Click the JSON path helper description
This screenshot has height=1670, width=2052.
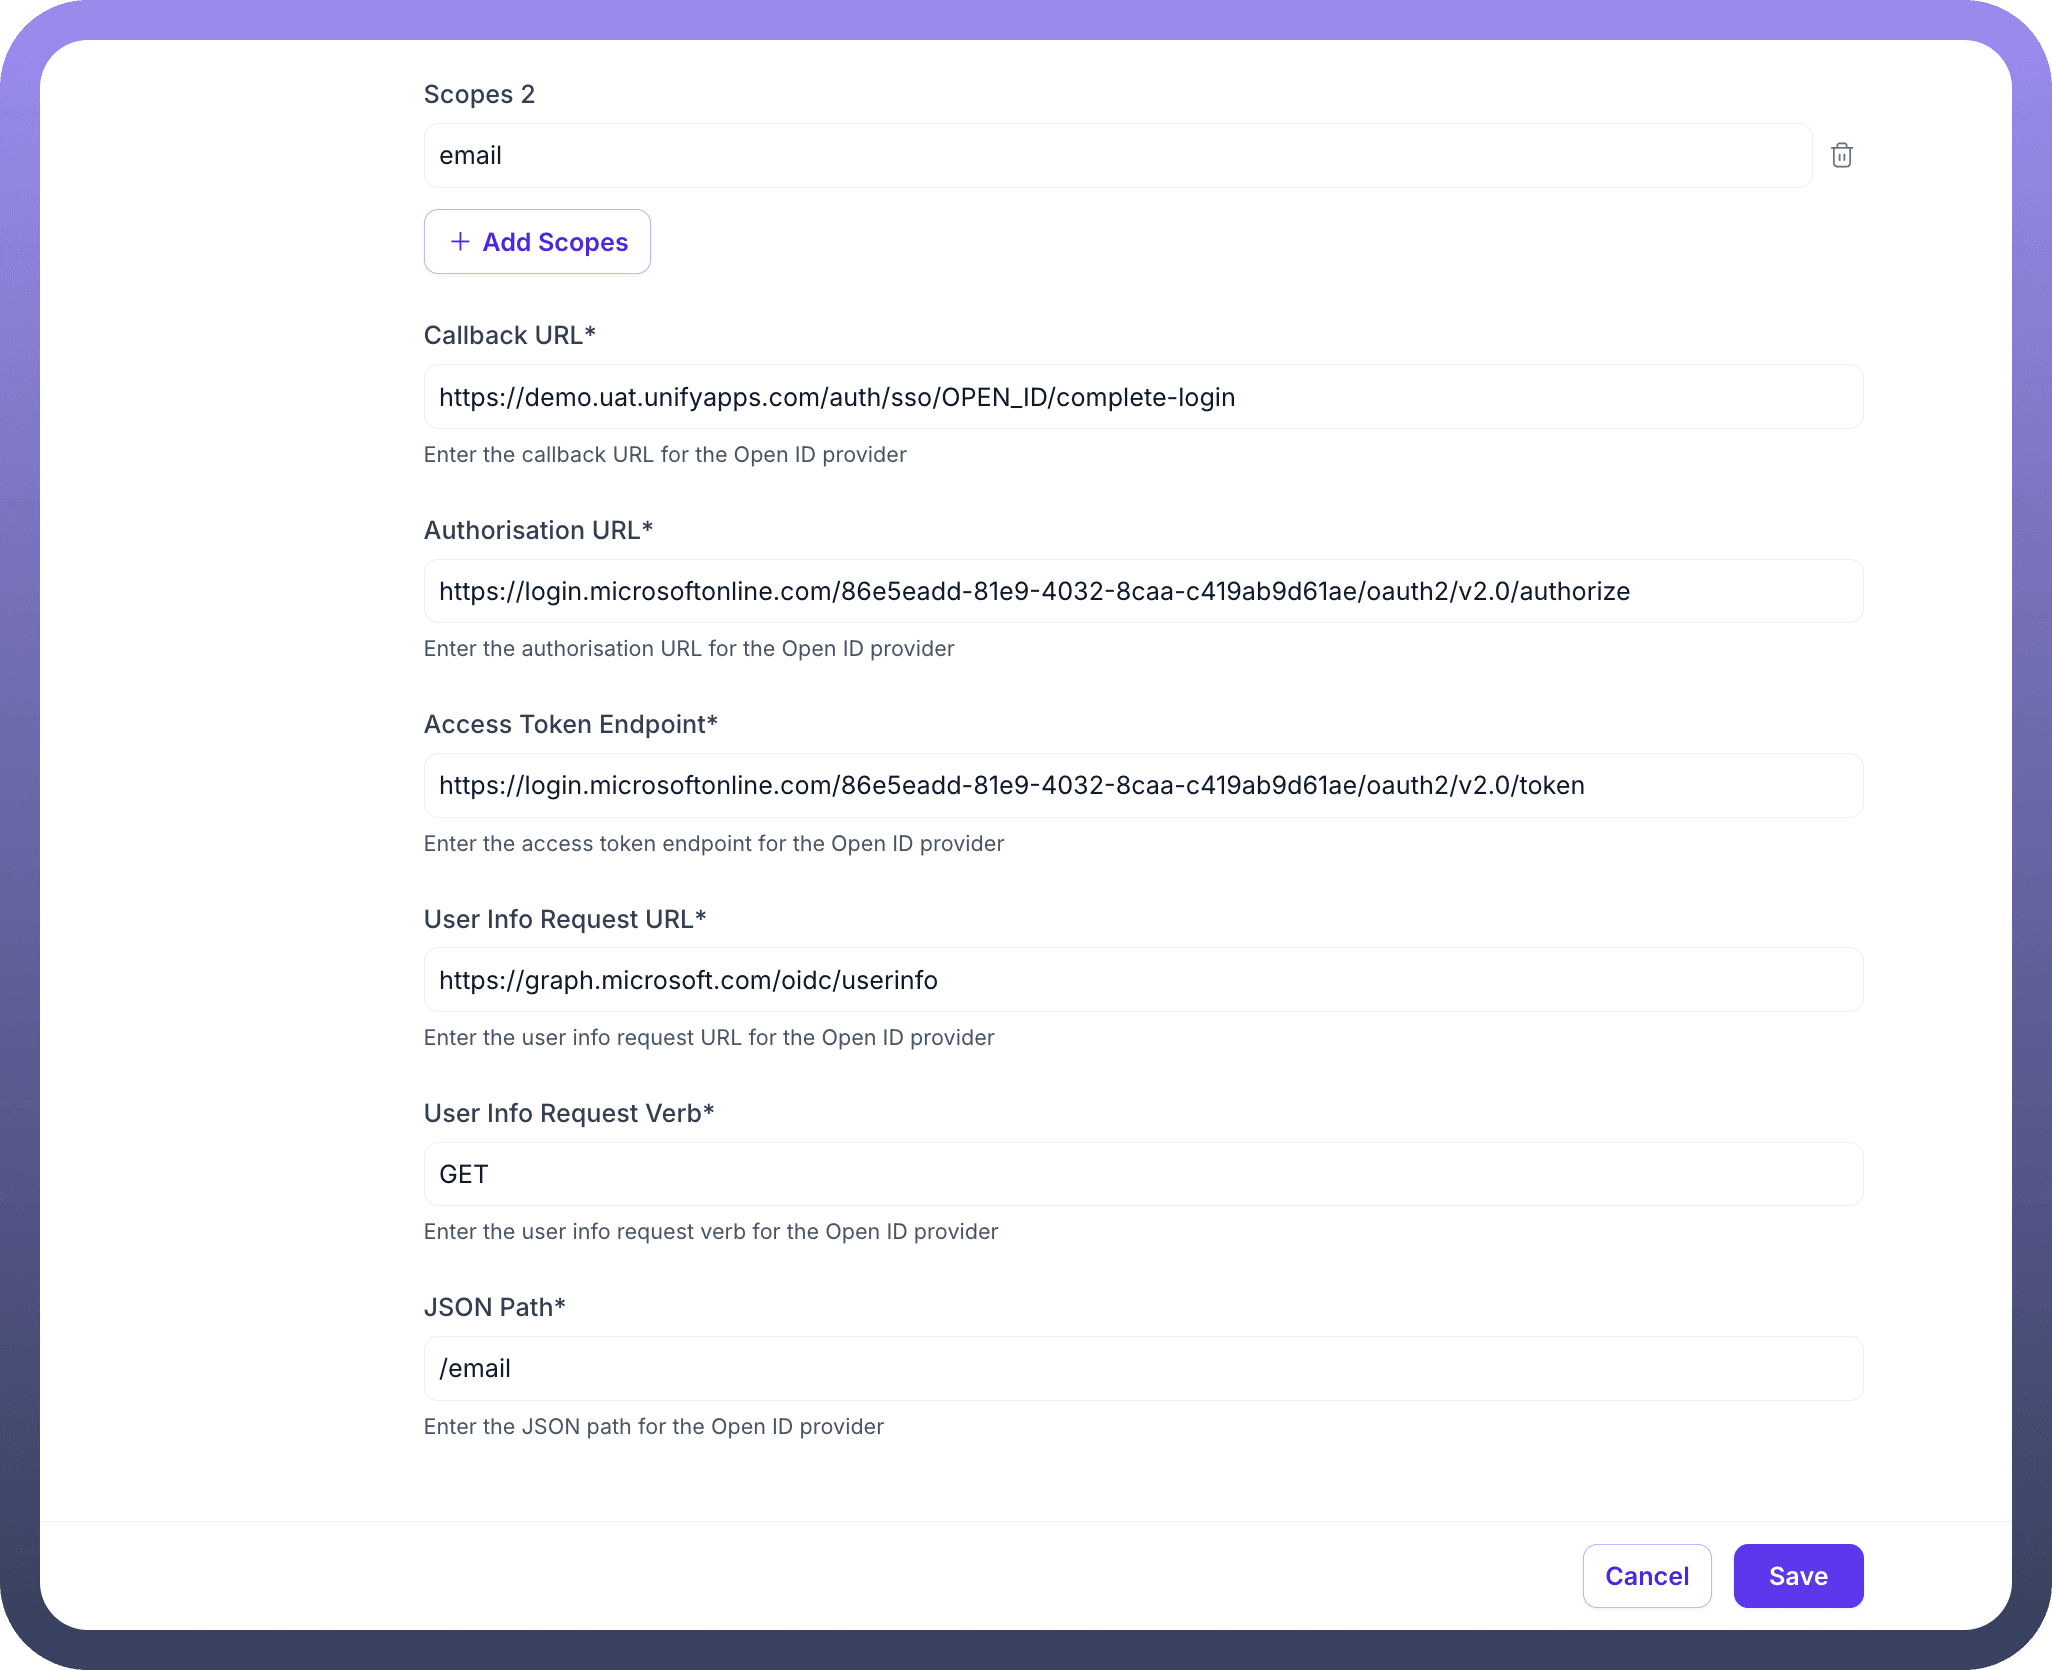pyautogui.click(x=654, y=1426)
